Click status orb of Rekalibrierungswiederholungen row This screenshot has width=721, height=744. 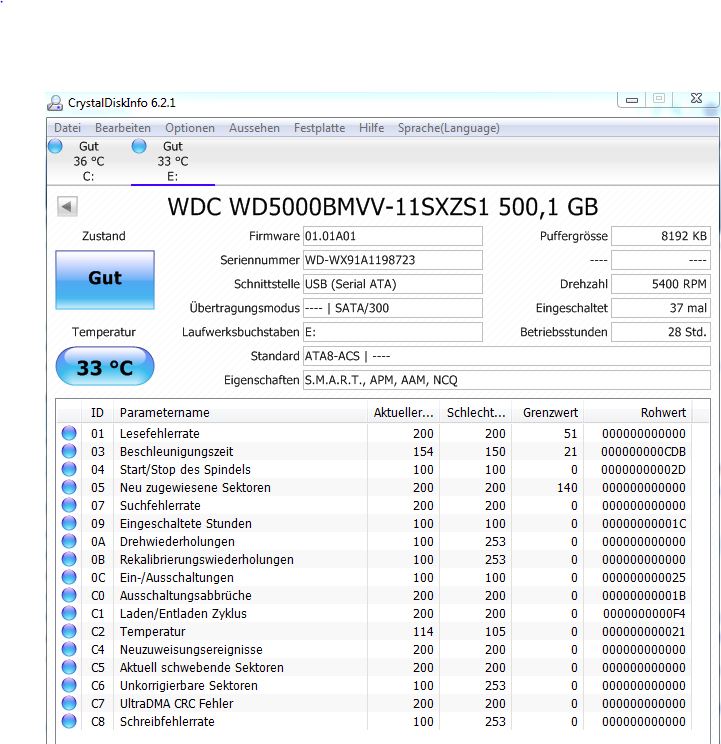click(x=69, y=559)
